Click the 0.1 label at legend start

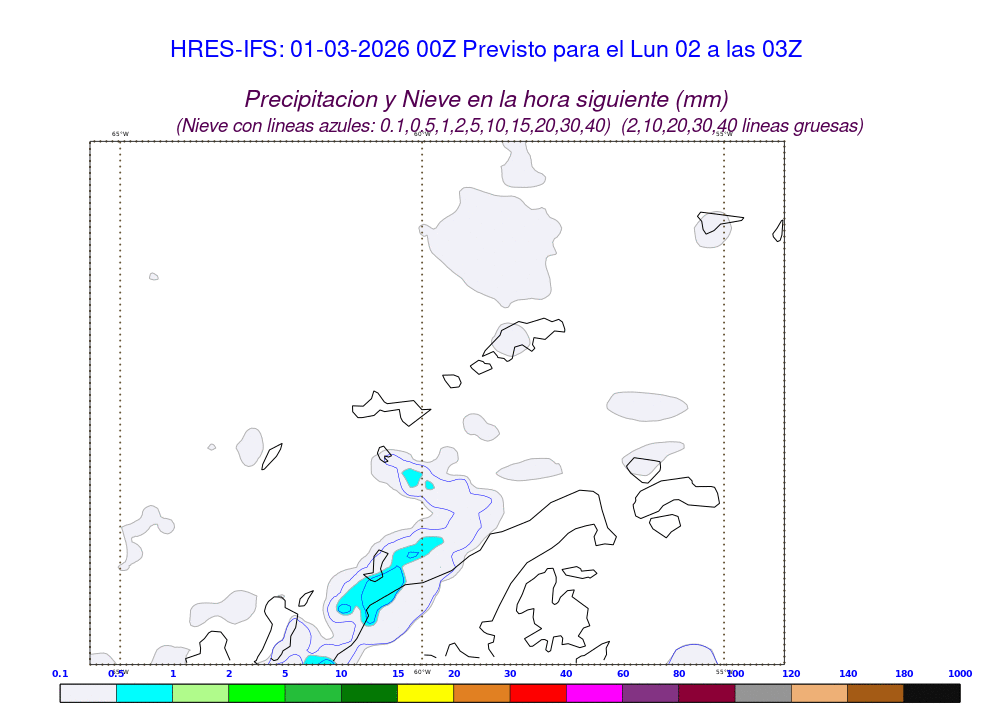(x=60, y=674)
